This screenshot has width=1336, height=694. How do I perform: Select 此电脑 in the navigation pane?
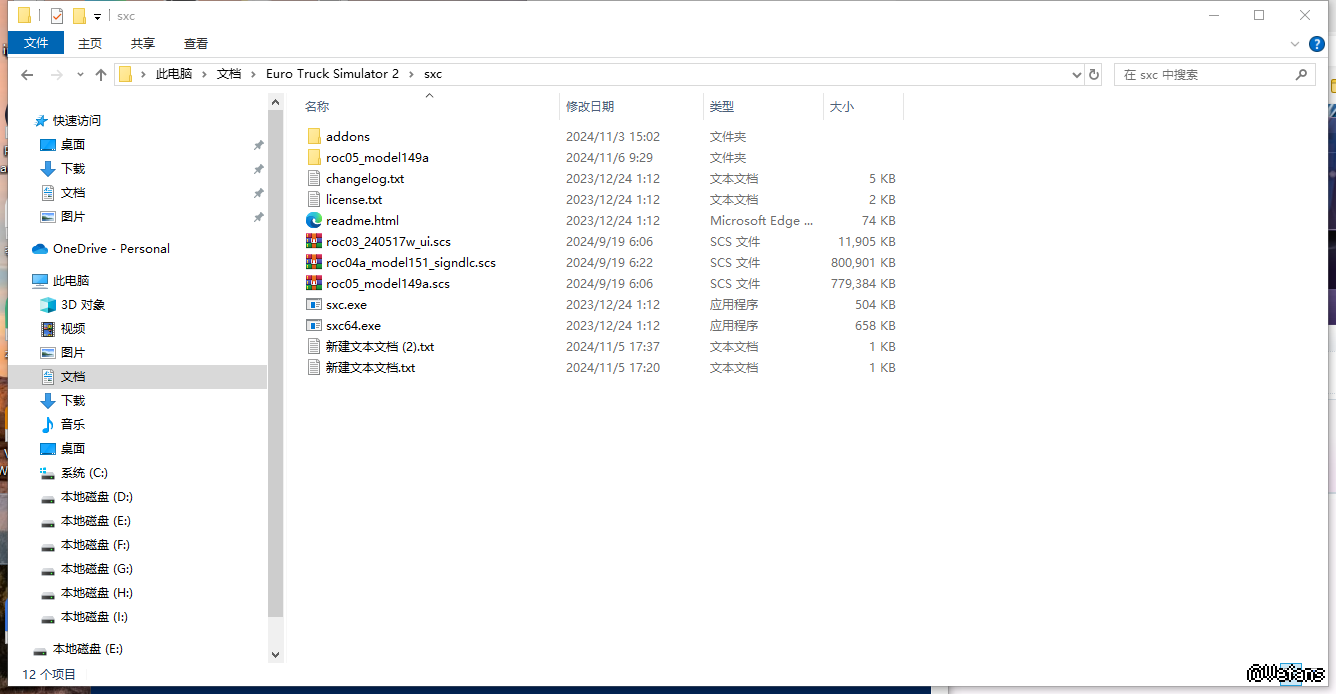[x=70, y=280]
